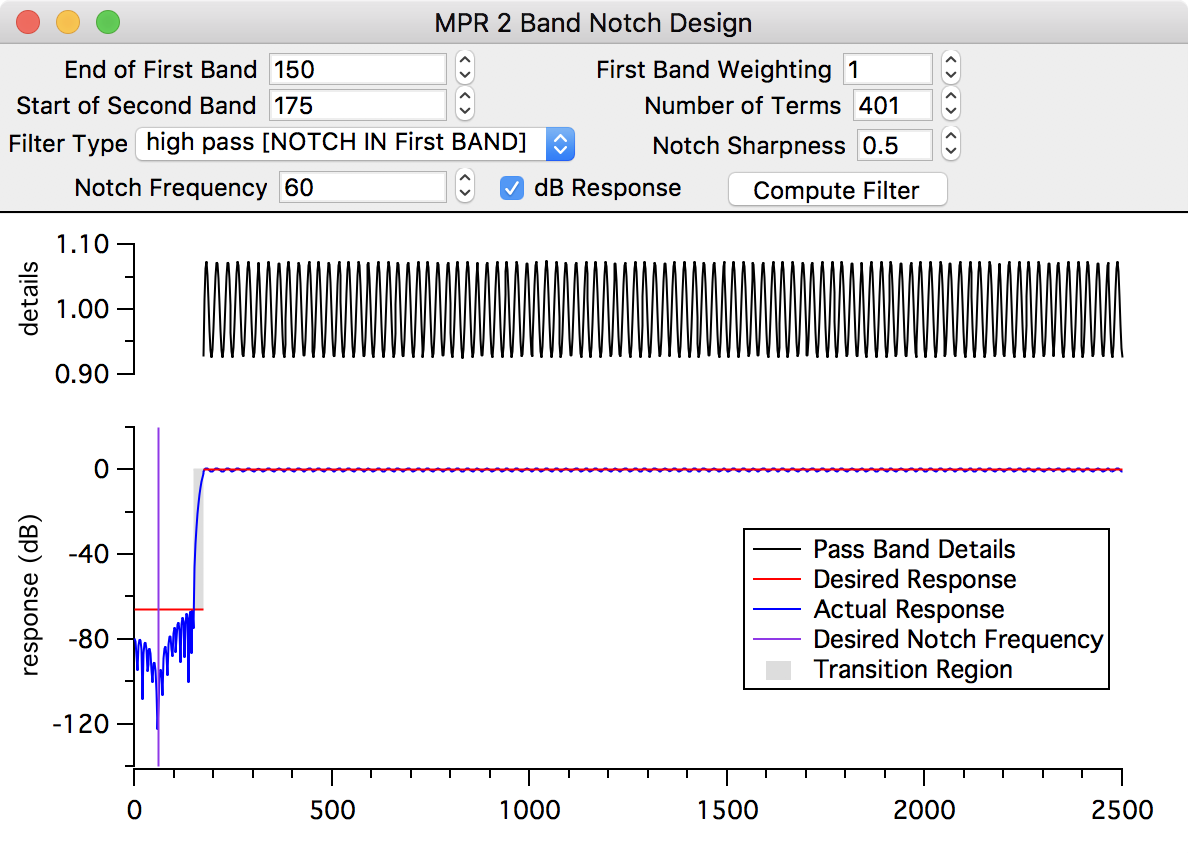Open the Filter Type dropdown menu
Image resolution: width=1188 pixels, height=860 pixels.
tap(355, 143)
